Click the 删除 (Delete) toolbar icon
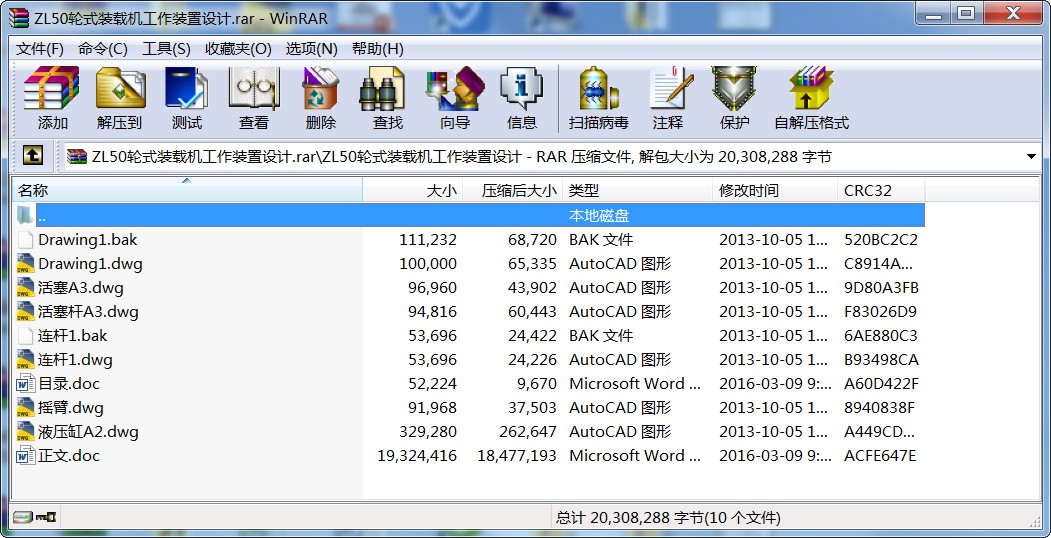Image resolution: width=1051 pixels, height=538 pixels. (x=320, y=88)
